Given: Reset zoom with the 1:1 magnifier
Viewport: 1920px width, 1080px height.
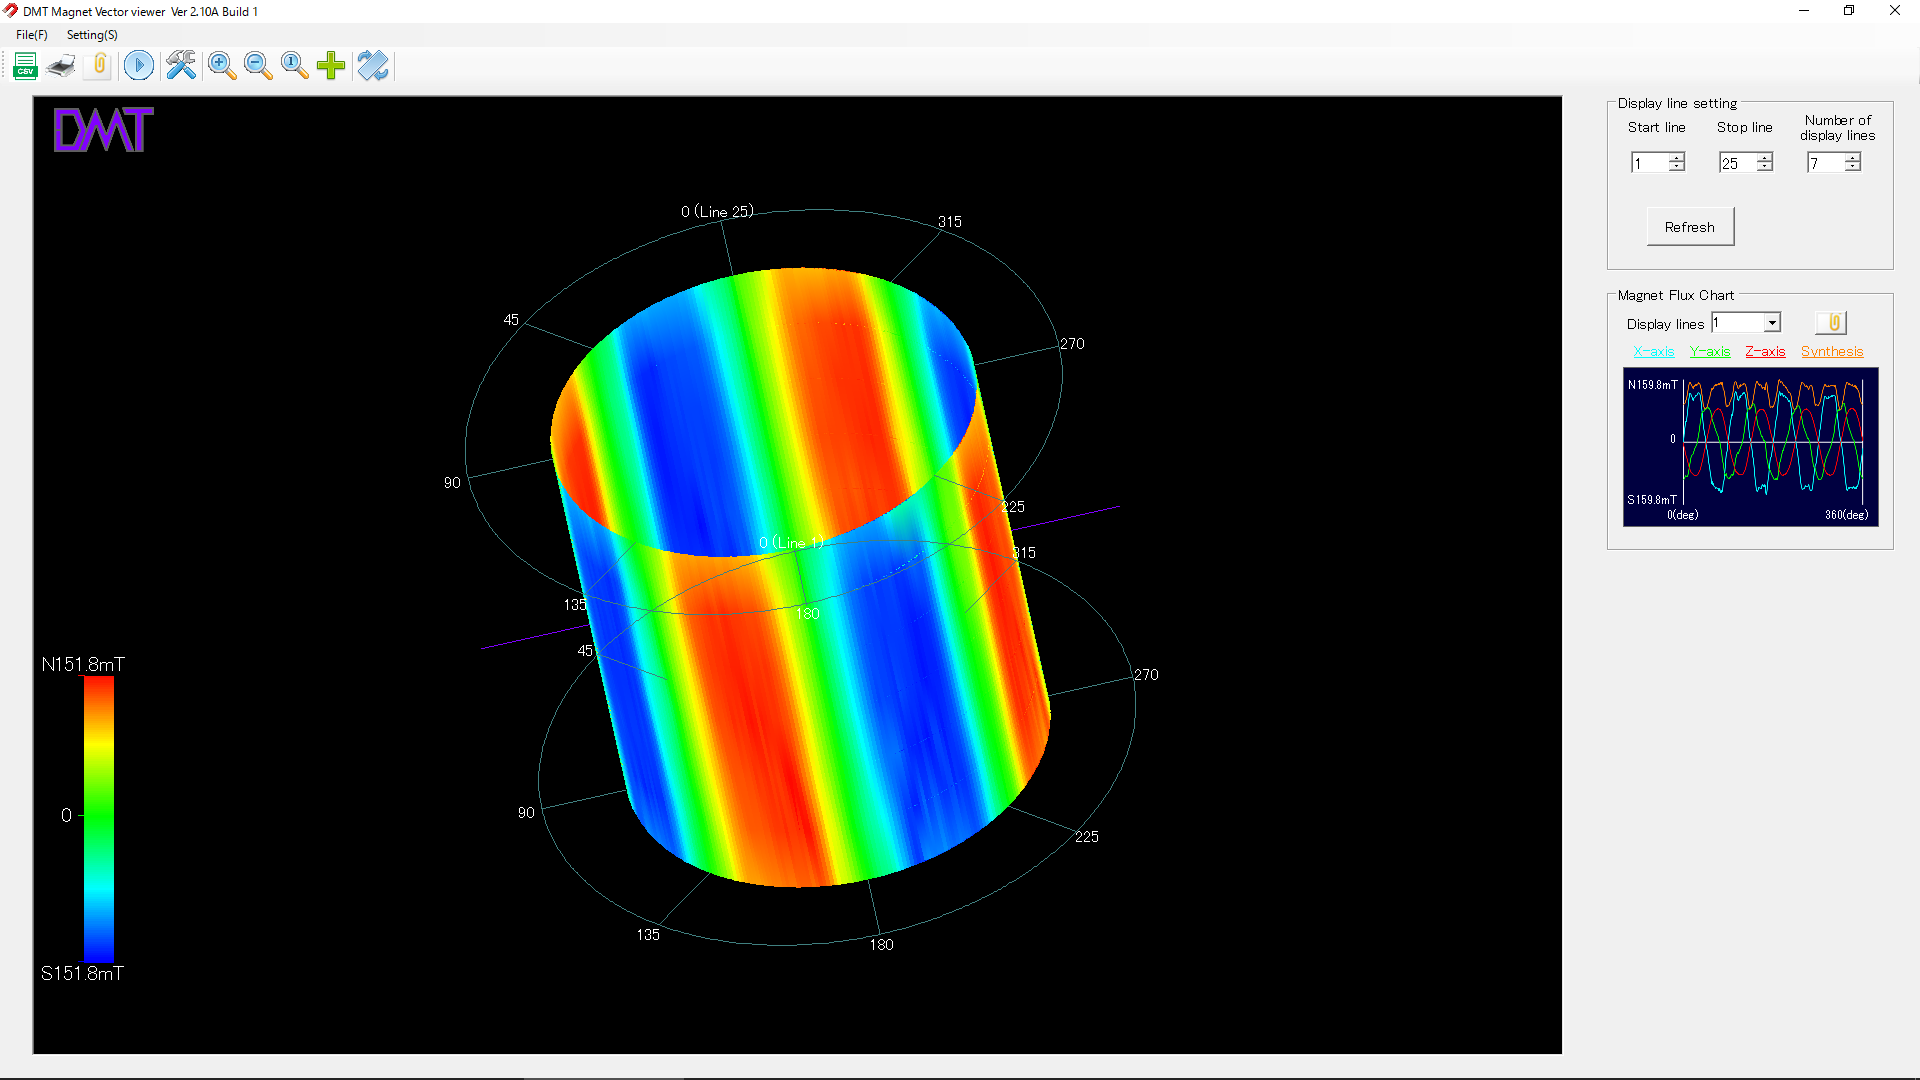Looking at the screenshot, I should pos(294,66).
